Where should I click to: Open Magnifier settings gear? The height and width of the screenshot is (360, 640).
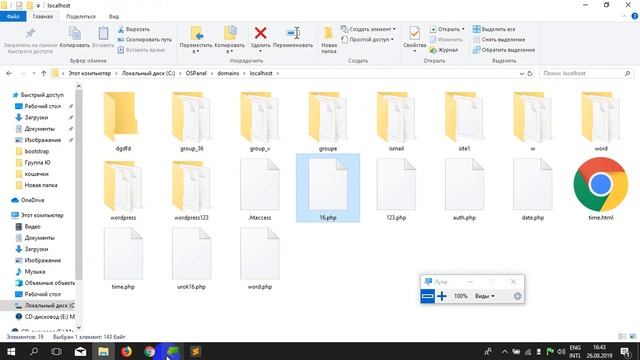(x=517, y=296)
